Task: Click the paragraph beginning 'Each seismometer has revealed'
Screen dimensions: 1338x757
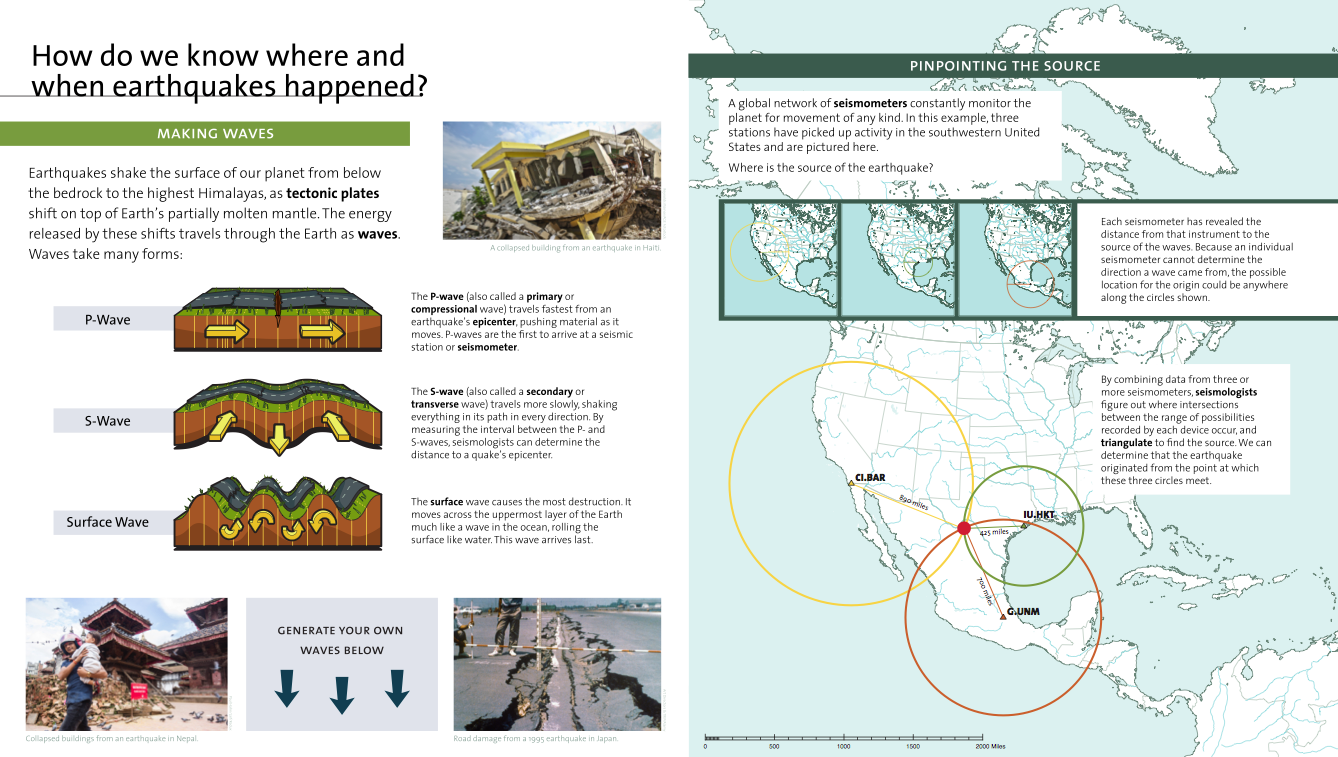Action: tap(1197, 259)
